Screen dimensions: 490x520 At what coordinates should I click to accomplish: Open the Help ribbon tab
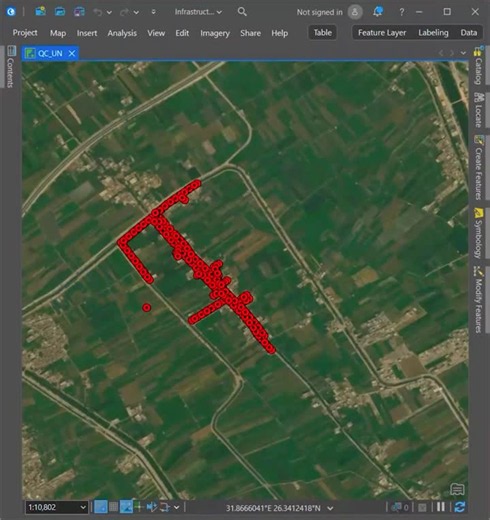[279, 33]
